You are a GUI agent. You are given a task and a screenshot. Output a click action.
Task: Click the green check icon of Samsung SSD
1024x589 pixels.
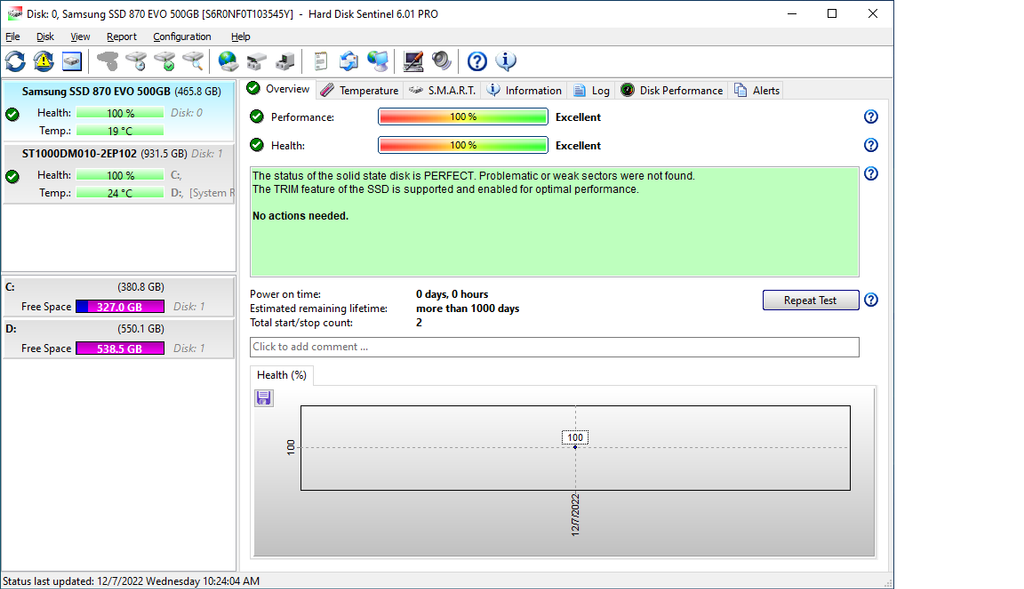pos(12,114)
